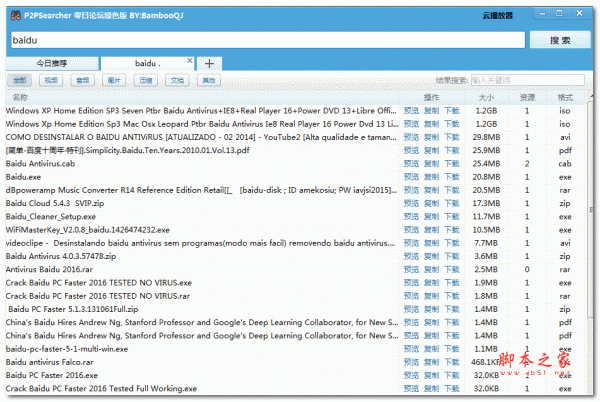
Task: Preview the Baidu.exe result
Action: [x=411, y=177]
